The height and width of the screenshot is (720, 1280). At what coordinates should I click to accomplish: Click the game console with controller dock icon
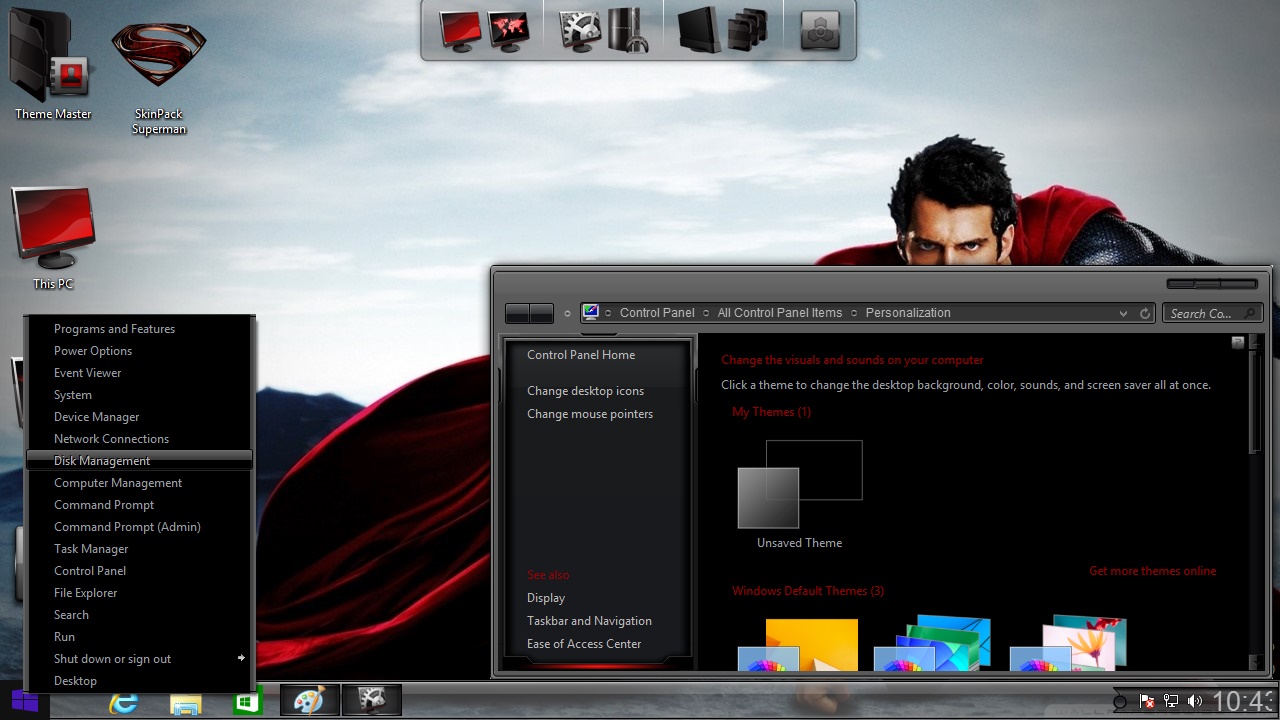pyautogui.click(x=626, y=31)
